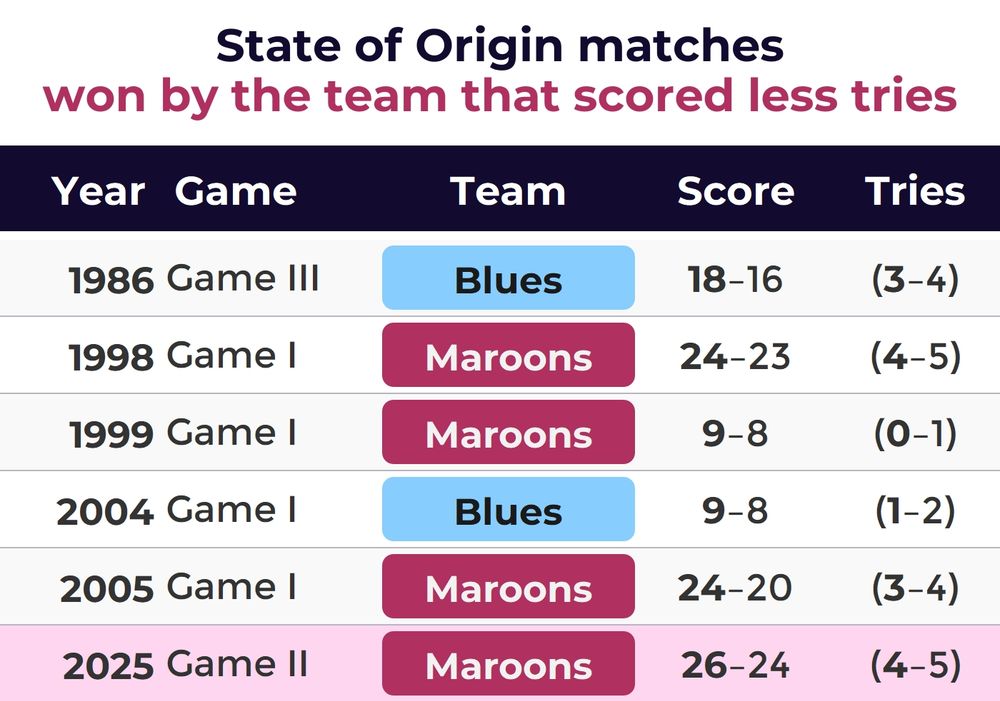Viewport: 1000px width, 701px height.
Task: Click the 1986 Game III label
Action: coord(194,279)
